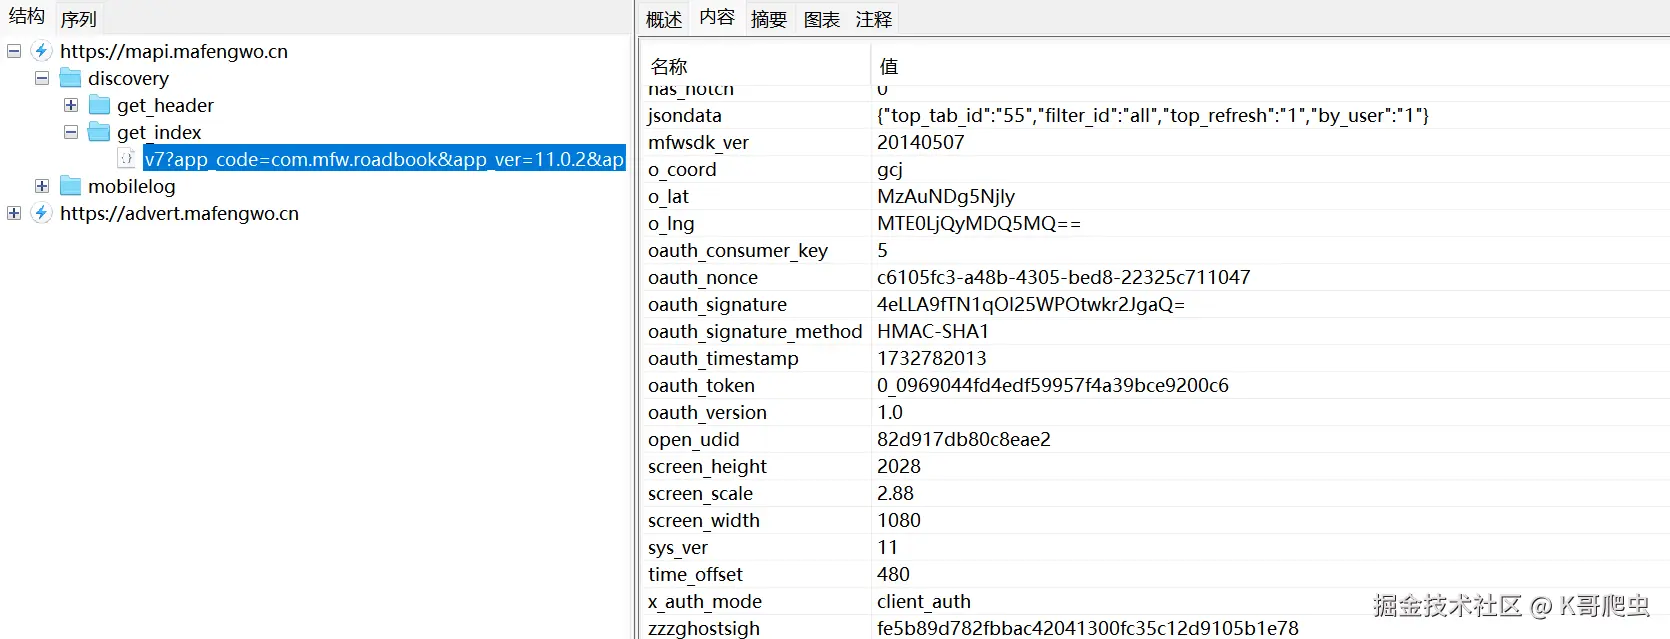Collapse the get_index folder node

(x=71, y=132)
